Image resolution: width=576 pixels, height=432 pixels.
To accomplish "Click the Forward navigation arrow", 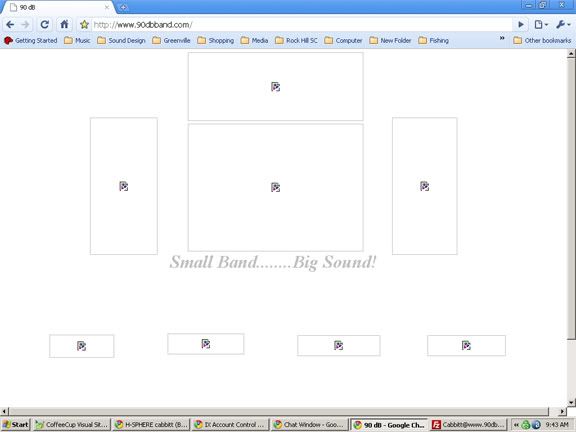I will [25, 25].
